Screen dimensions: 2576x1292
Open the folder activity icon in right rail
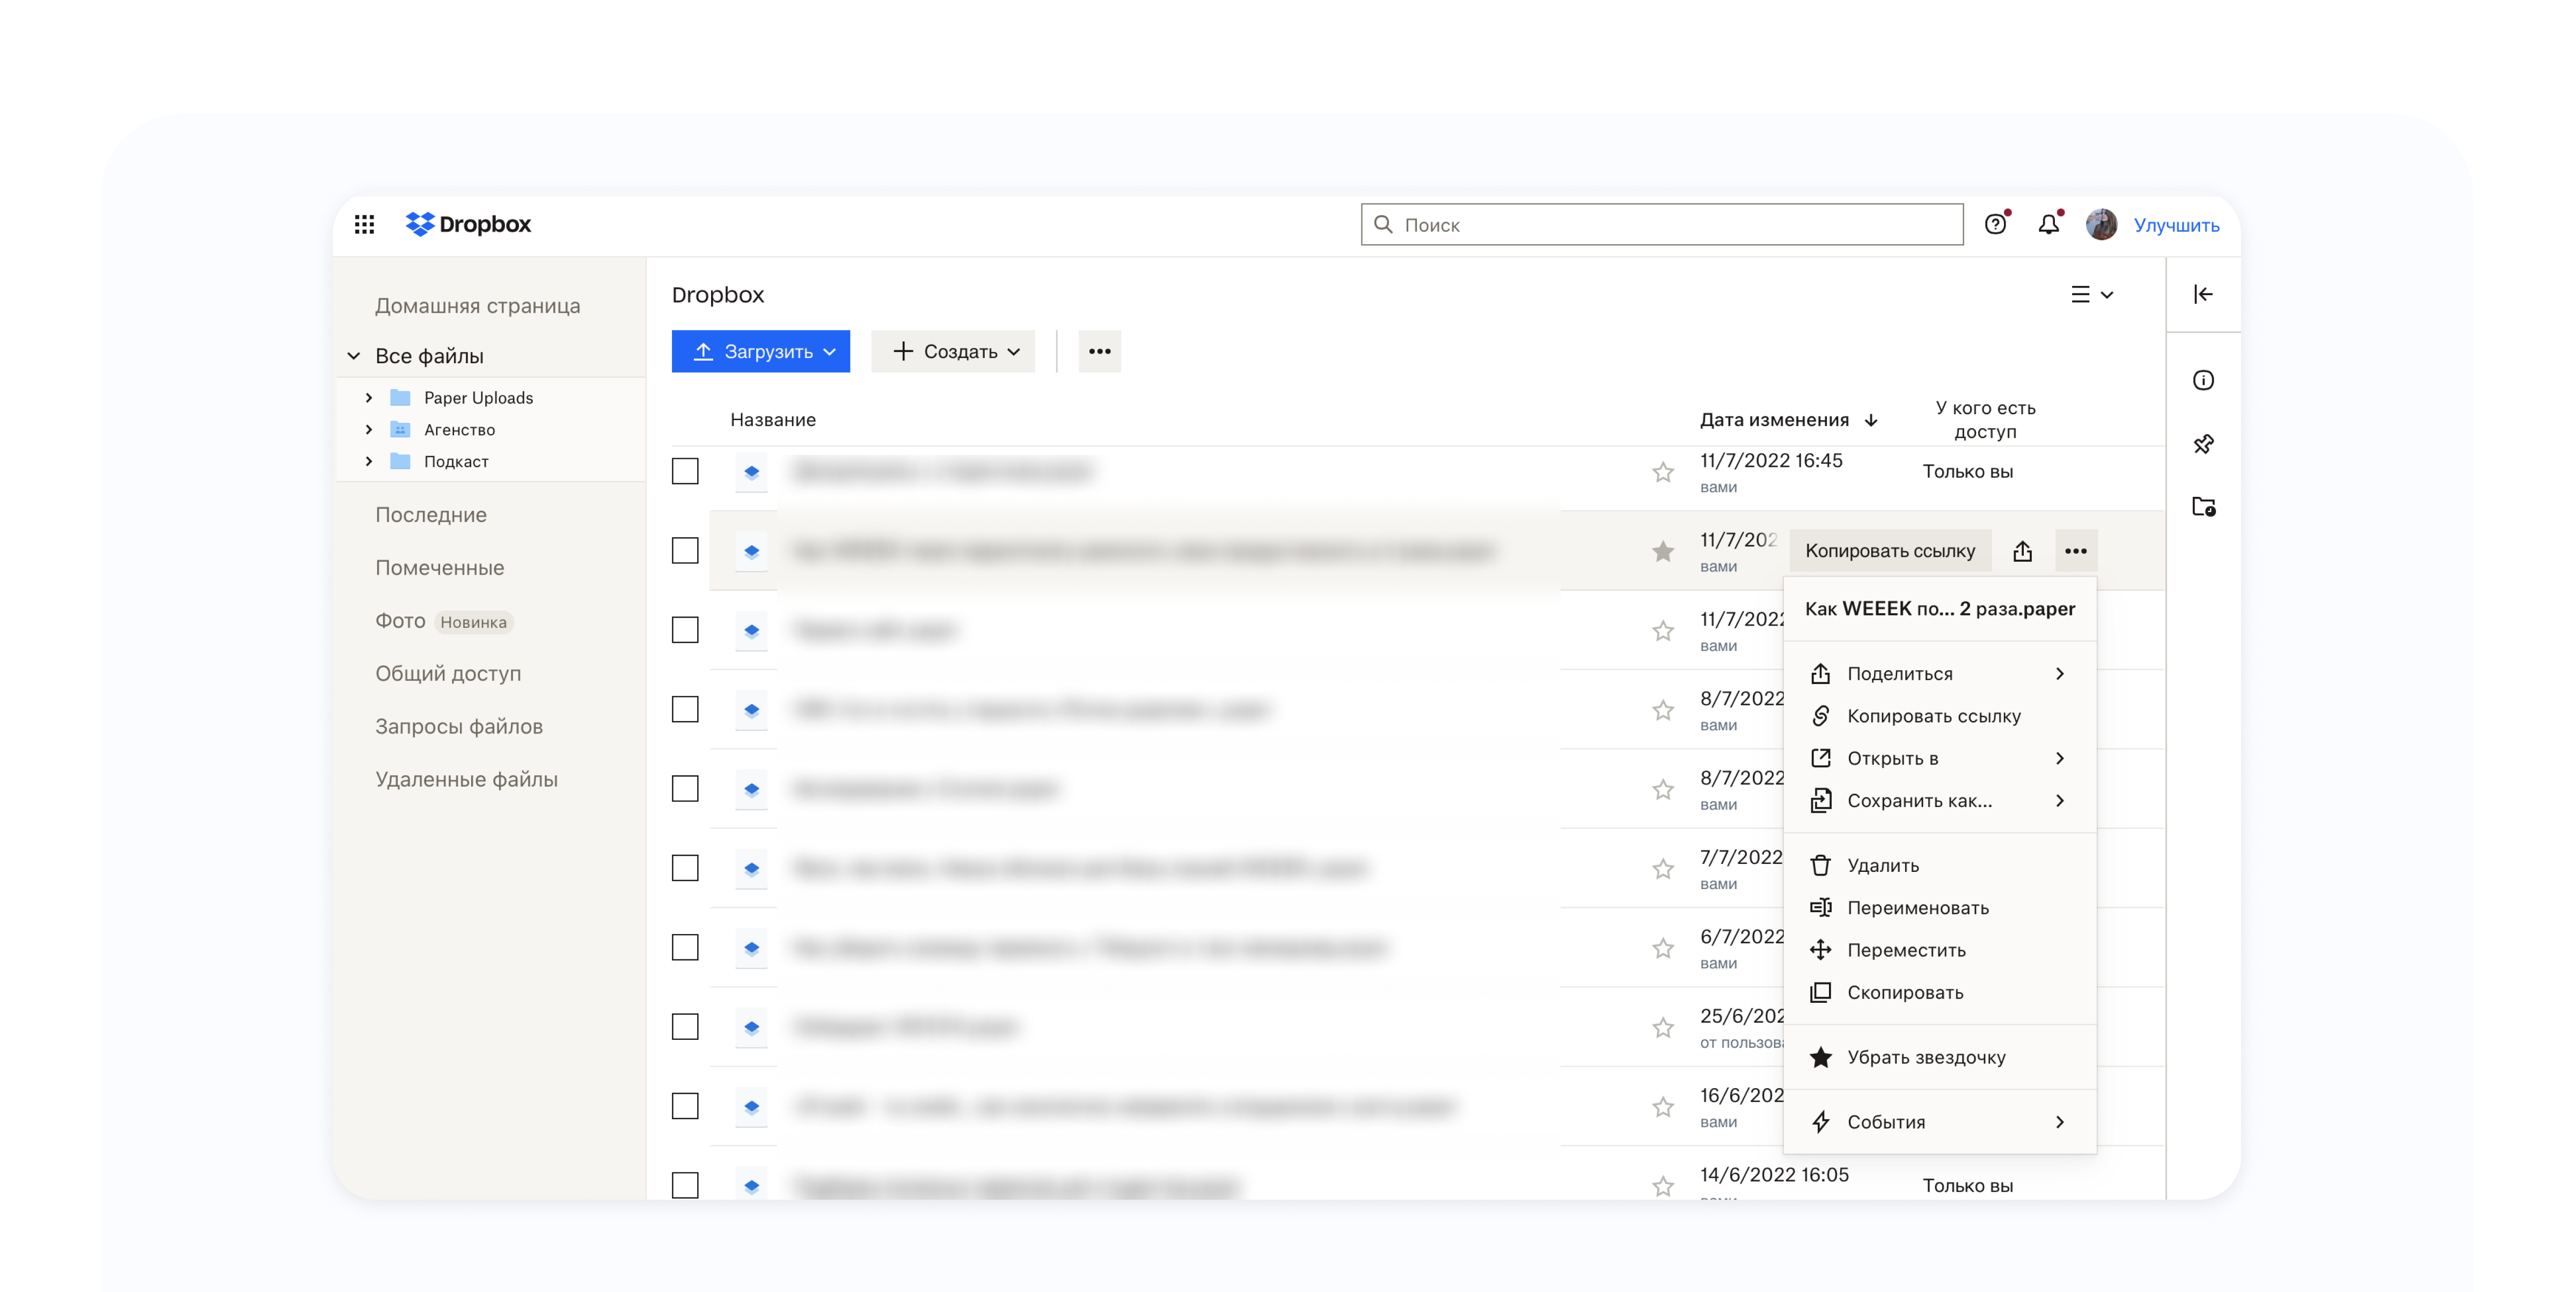point(2203,507)
